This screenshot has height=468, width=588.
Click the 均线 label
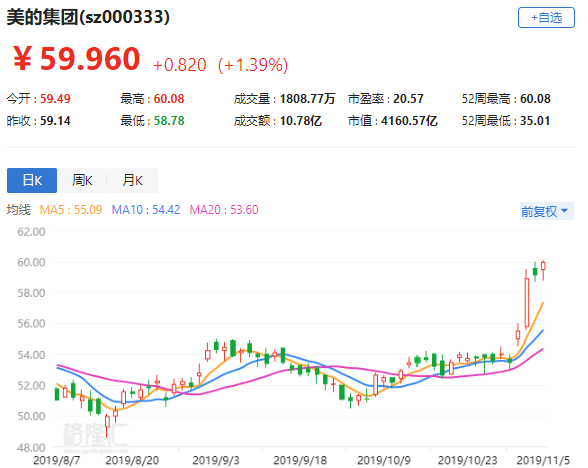[x=18, y=209]
